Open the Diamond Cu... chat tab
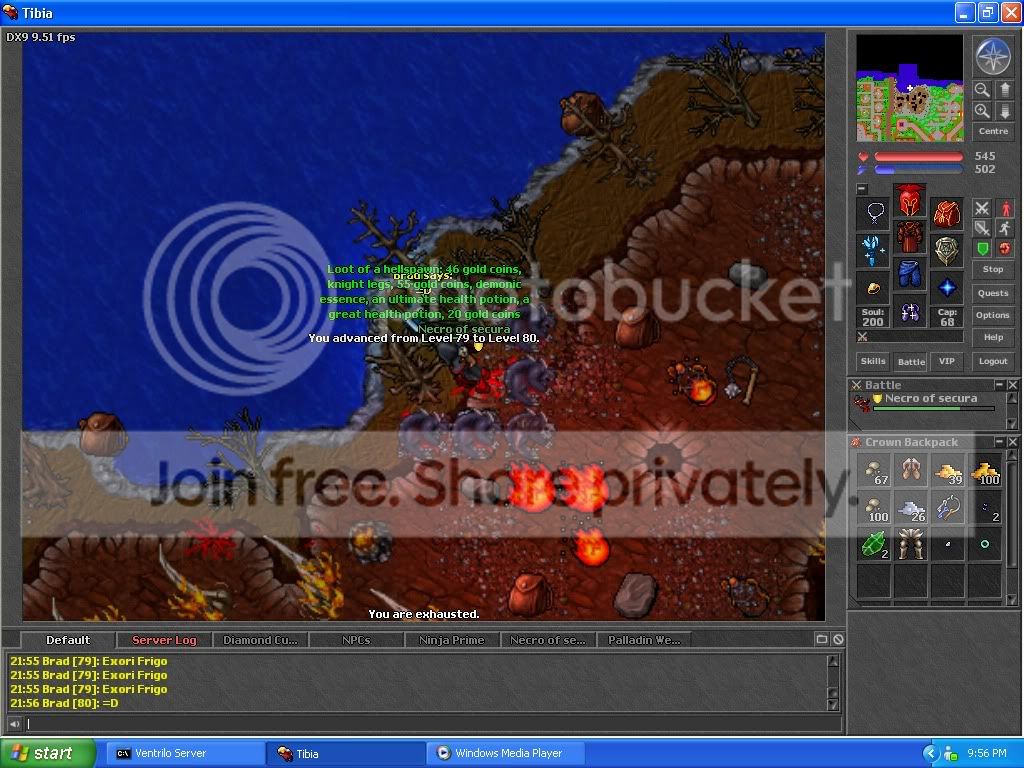1024x768 pixels. point(260,640)
